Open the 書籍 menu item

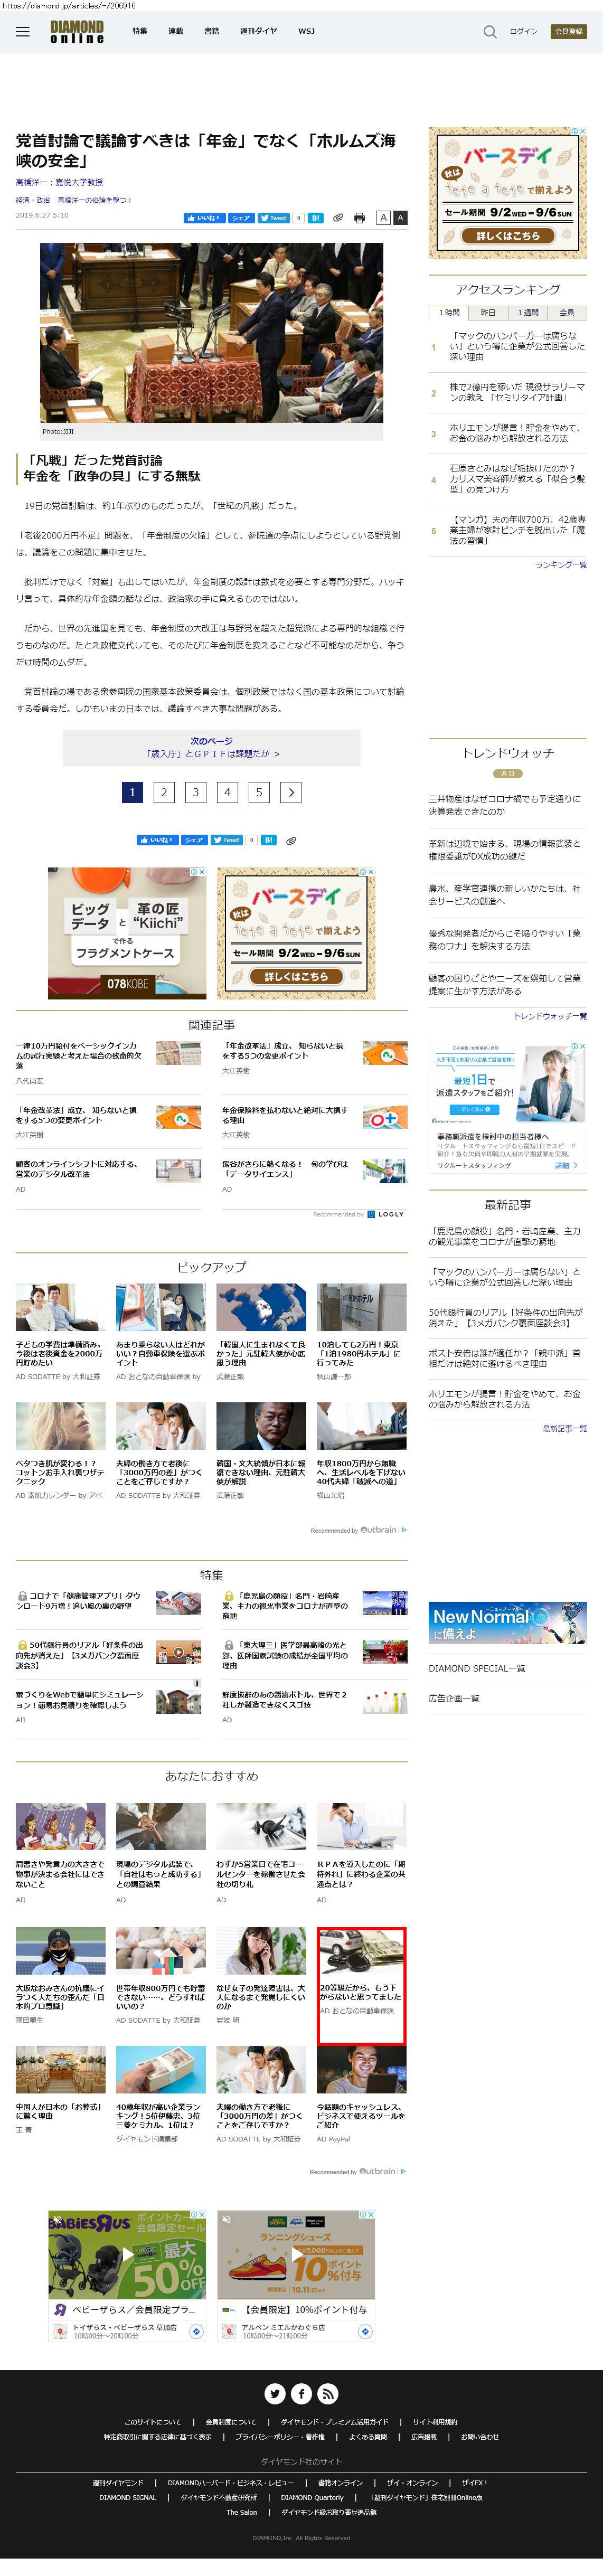[212, 31]
